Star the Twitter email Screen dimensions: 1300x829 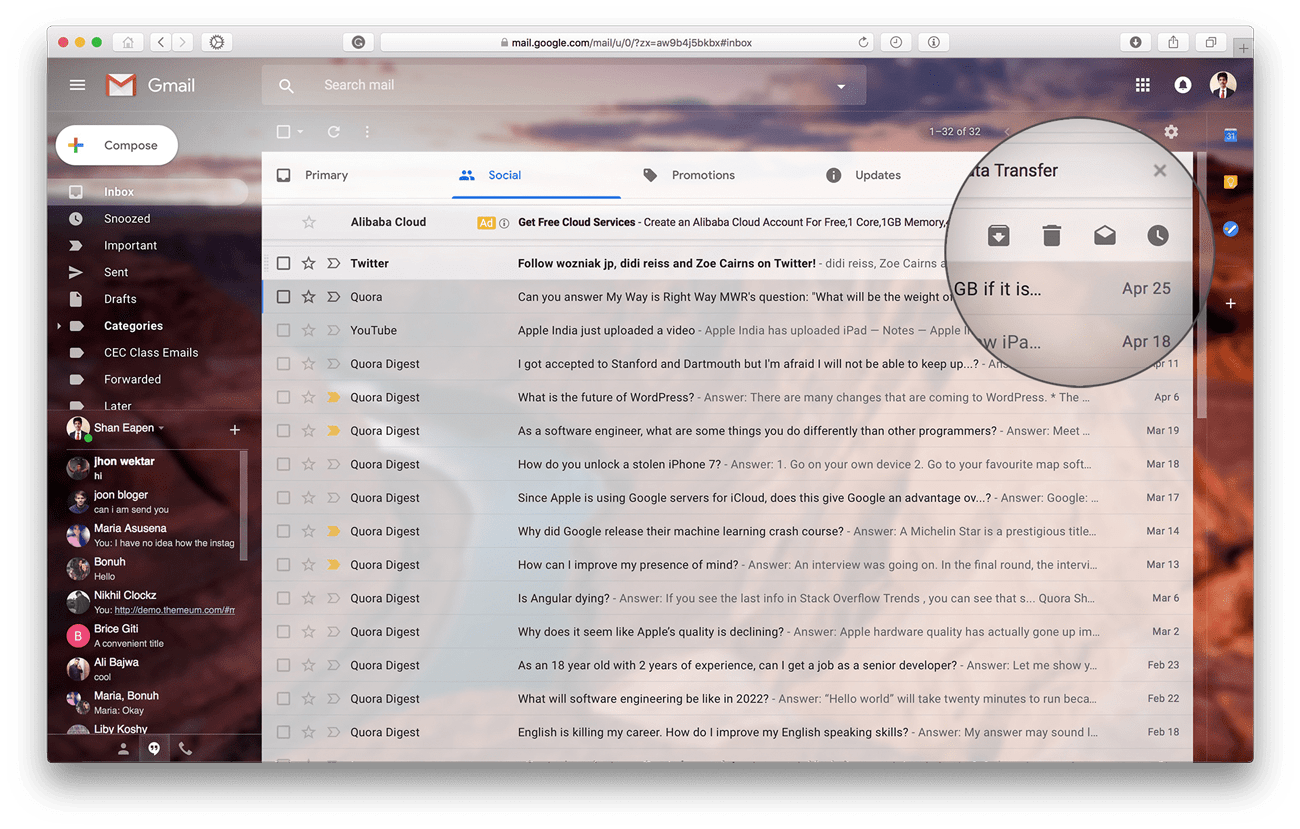[x=309, y=263]
